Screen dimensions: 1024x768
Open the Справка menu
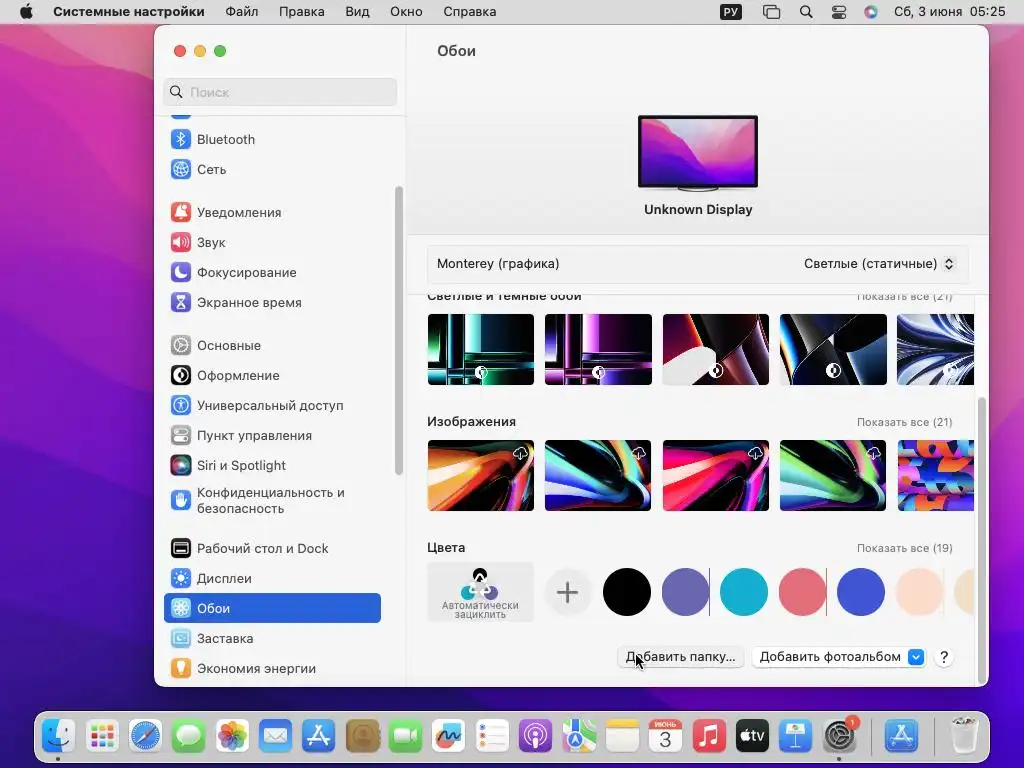[470, 12]
